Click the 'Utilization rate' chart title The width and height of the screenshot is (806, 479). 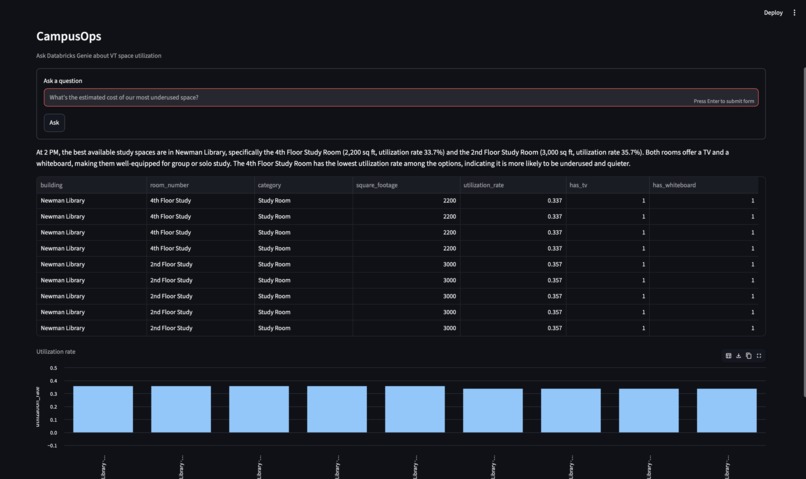pyautogui.click(x=56, y=352)
